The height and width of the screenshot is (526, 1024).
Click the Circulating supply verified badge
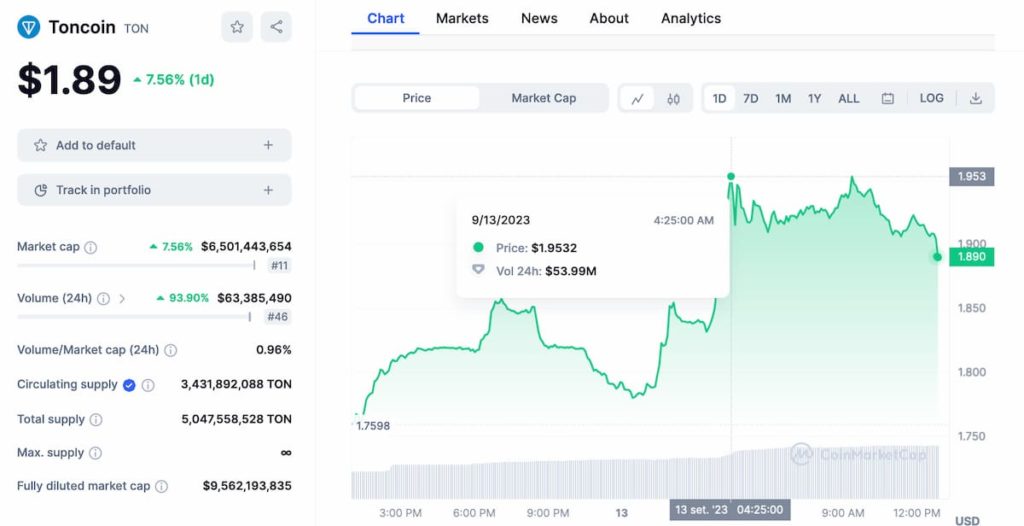[129, 385]
